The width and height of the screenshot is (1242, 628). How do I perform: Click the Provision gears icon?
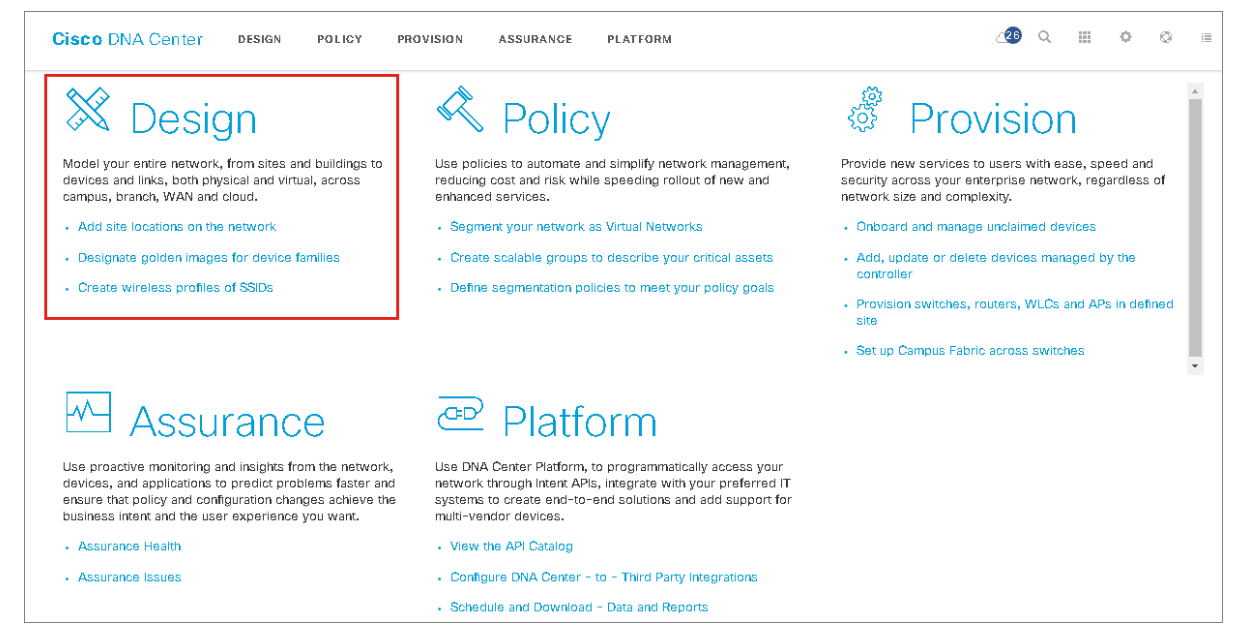865,110
